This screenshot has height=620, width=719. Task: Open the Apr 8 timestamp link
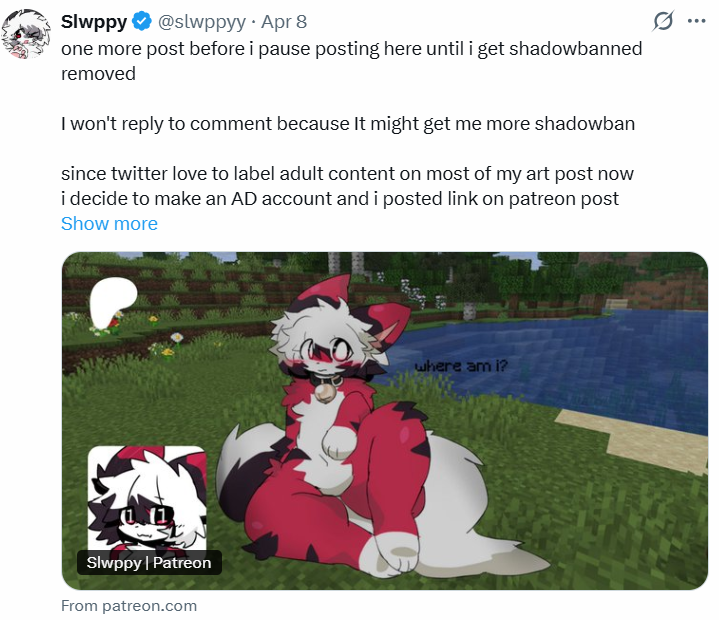[284, 22]
